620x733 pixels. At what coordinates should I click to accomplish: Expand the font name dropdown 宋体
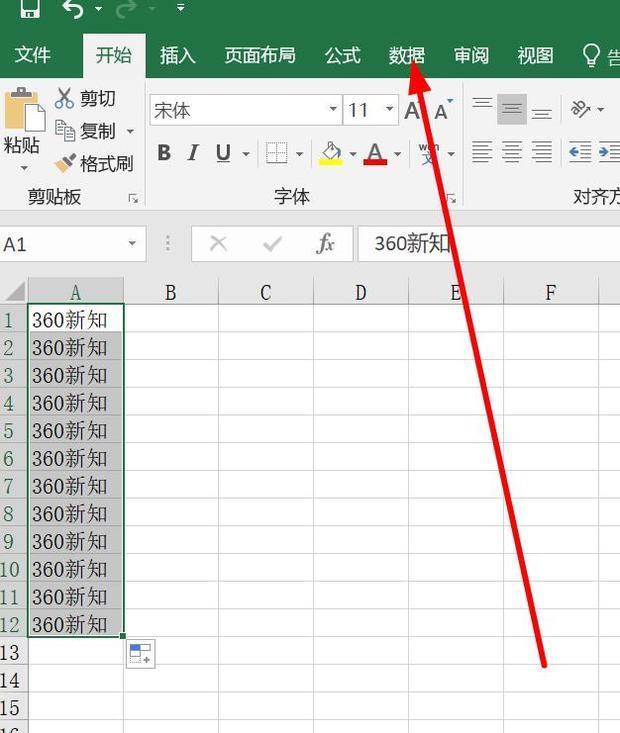tap(333, 110)
